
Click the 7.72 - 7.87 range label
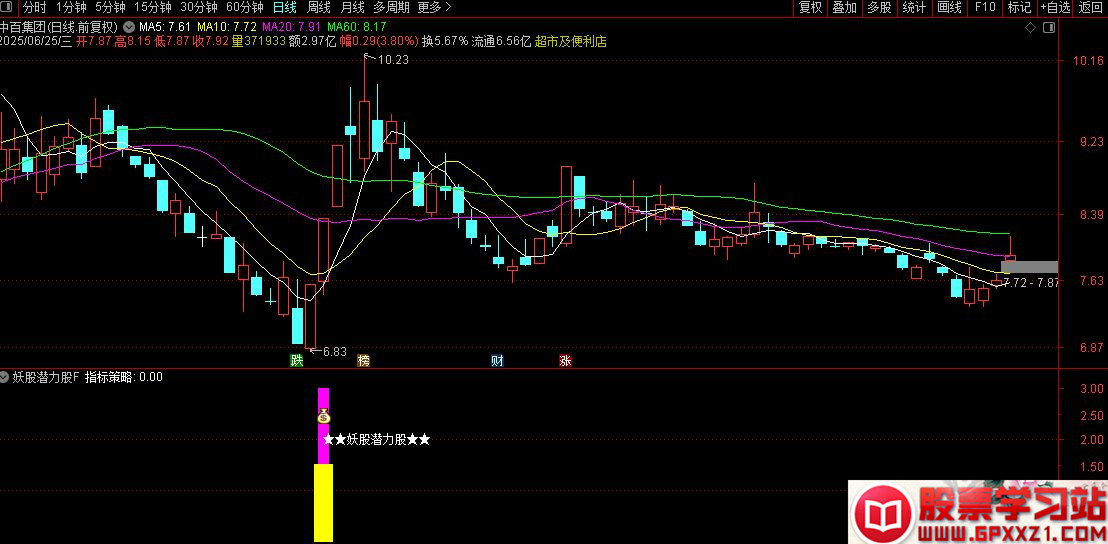[1031, 283]
